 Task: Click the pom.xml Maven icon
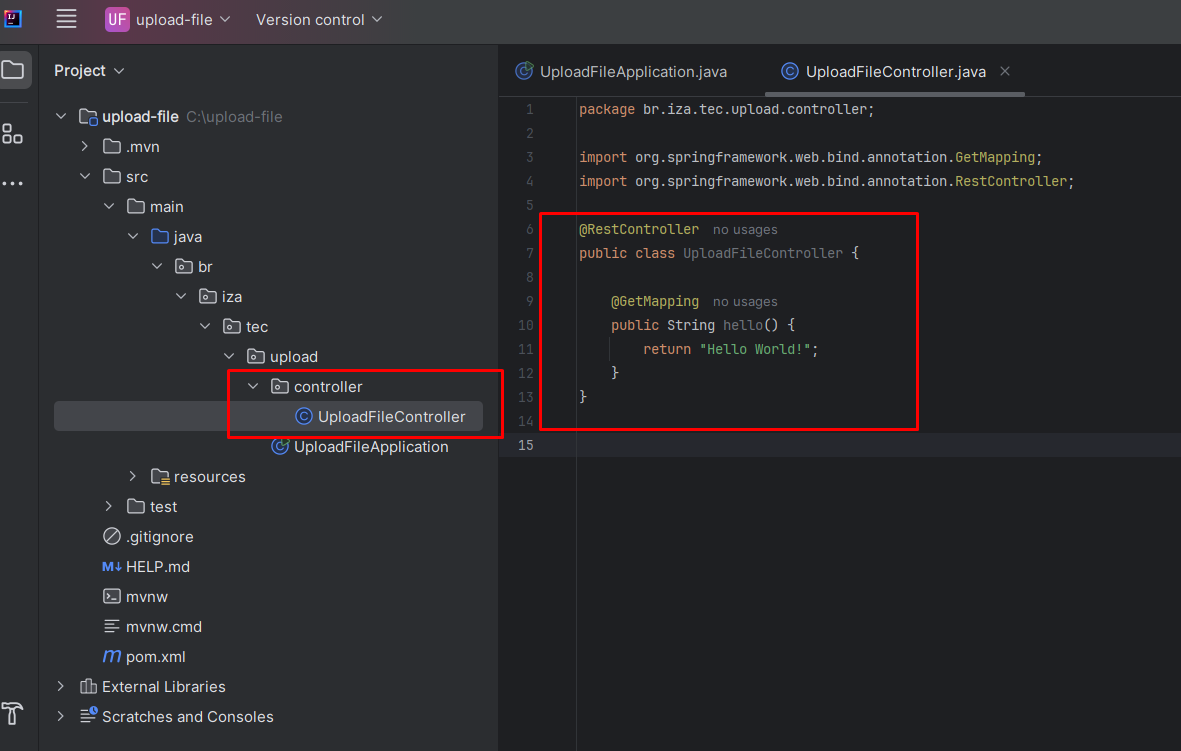[111, 656]
